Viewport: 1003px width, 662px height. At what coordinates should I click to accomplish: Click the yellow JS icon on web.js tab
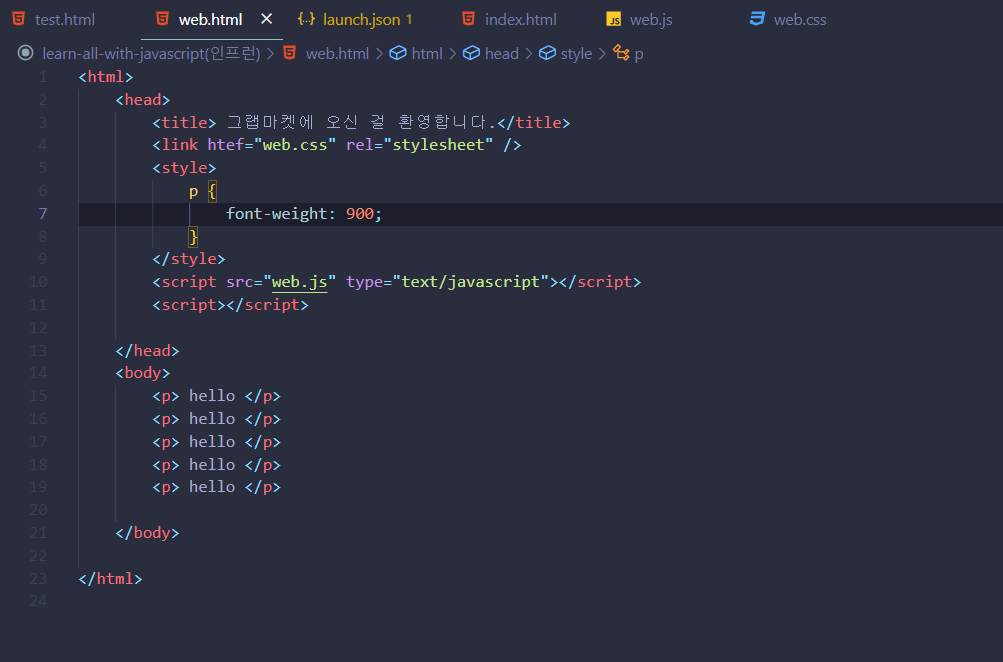pos(614,19)
